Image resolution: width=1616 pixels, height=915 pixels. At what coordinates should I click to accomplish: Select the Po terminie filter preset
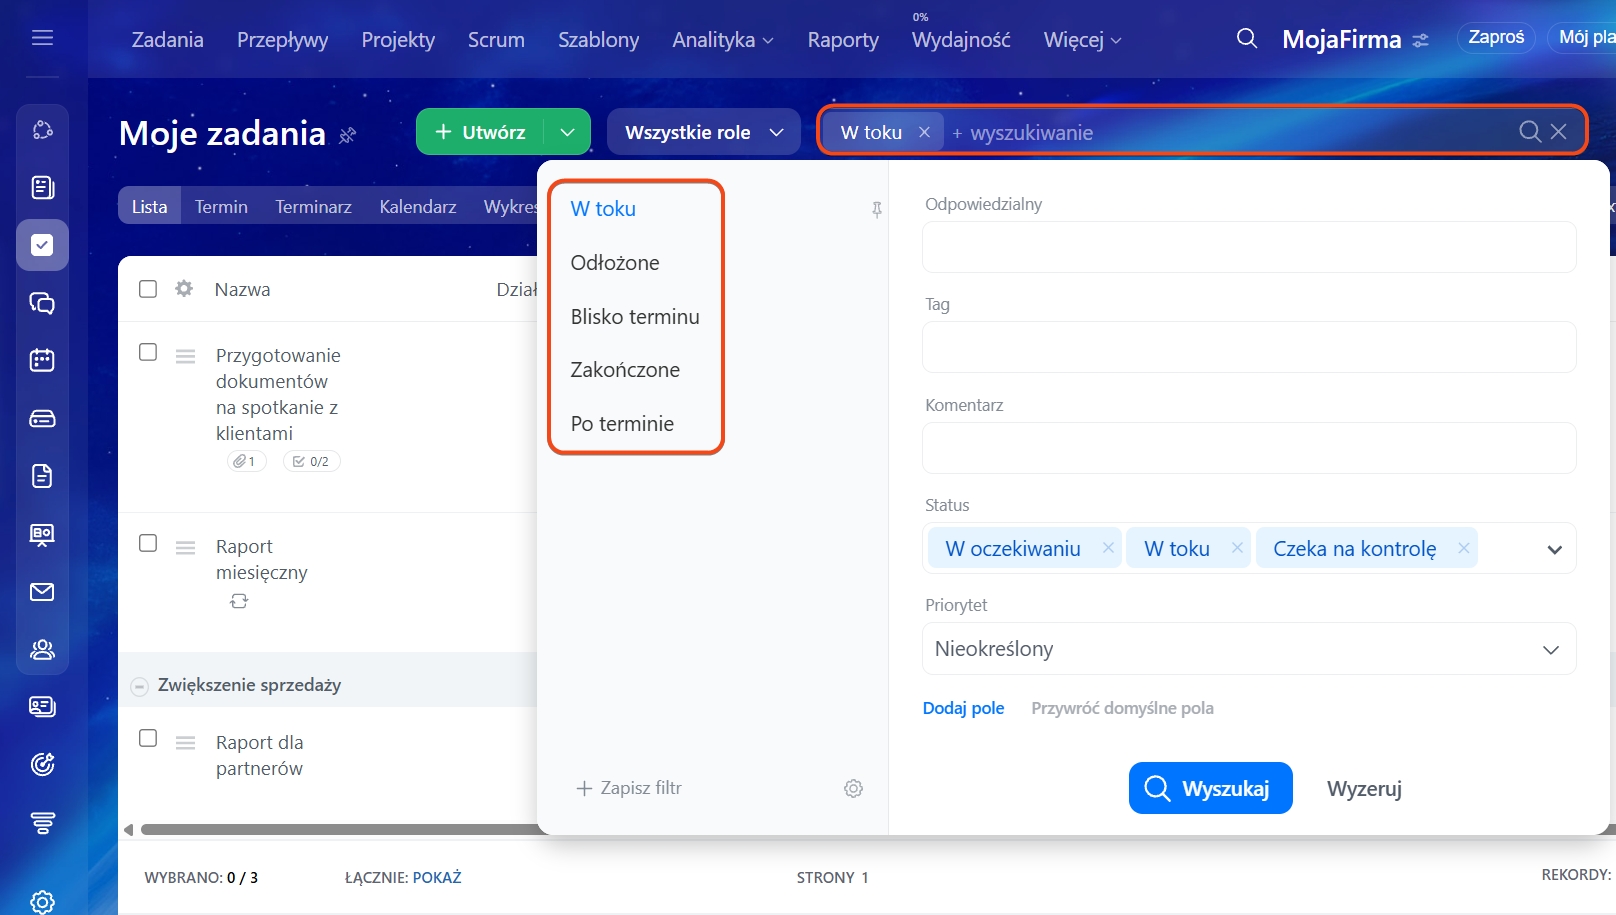pyautogui.click(x=622, y=424)
